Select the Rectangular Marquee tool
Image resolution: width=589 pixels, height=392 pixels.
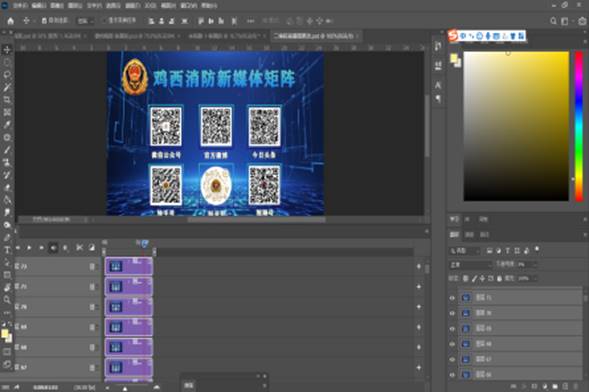coord(7,62)
